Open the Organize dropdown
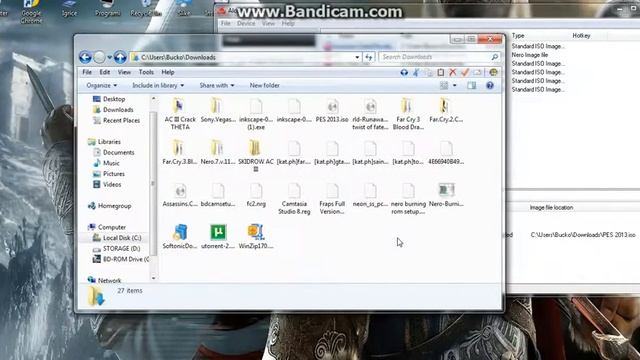640x360 pixels. point(102,85)
